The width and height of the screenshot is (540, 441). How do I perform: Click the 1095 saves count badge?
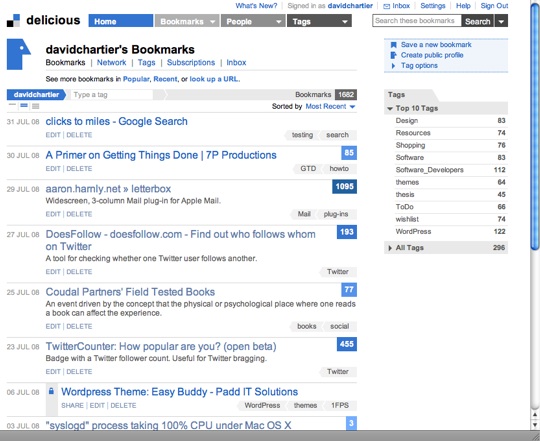click(x=344, y=187)
